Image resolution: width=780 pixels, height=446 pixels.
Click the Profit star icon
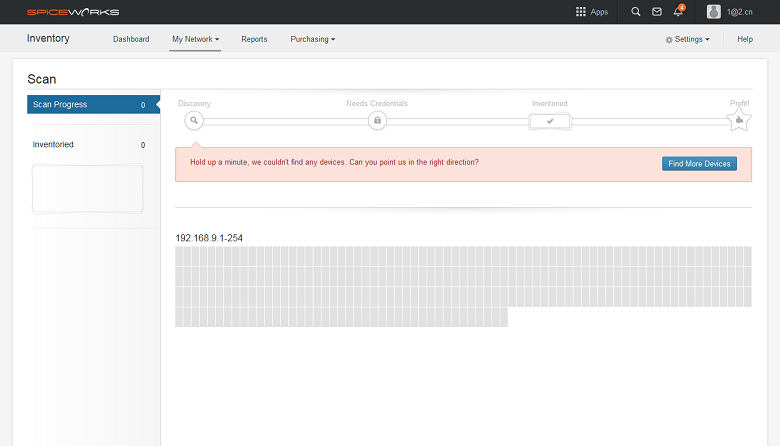739,120
